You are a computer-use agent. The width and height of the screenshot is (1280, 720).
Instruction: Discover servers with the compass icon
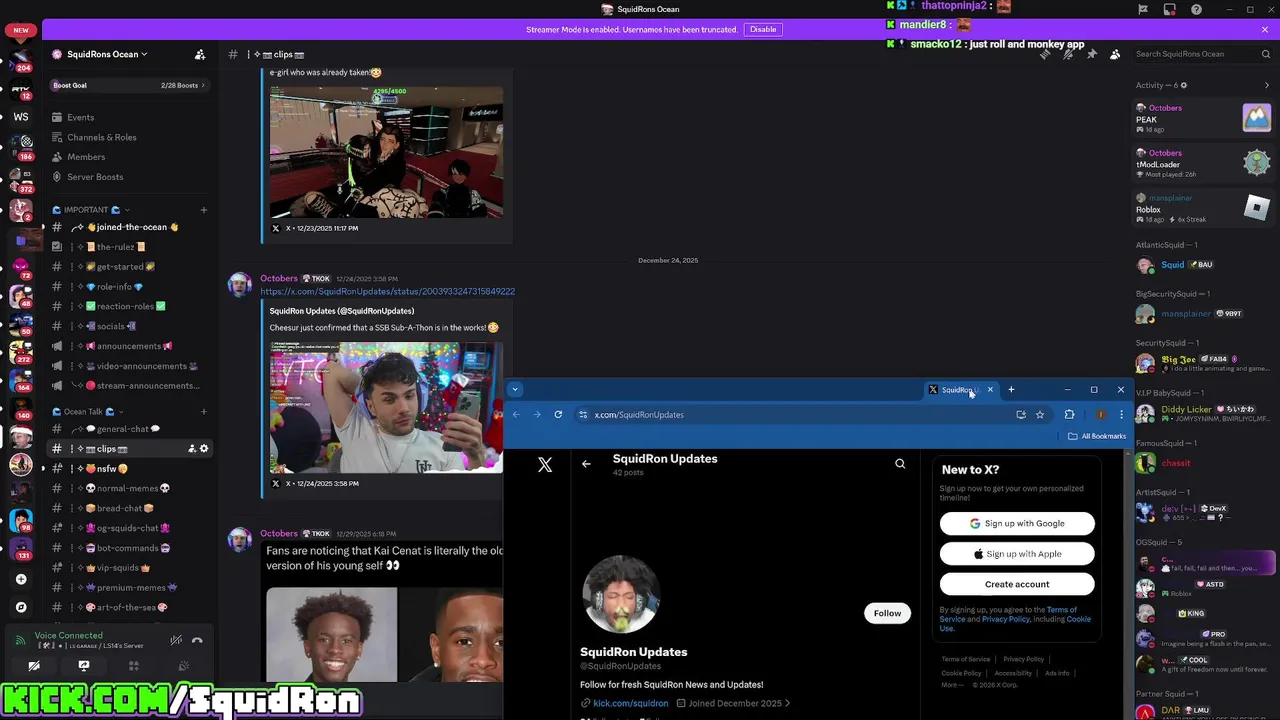click(x=21, y=607)
